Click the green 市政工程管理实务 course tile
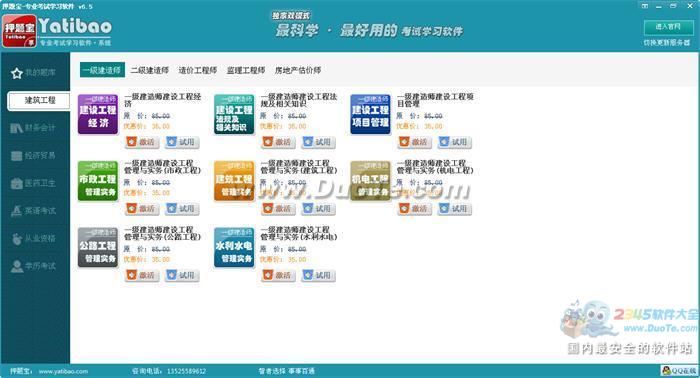This screenshot has height=378, width=700. click(98, 181)
